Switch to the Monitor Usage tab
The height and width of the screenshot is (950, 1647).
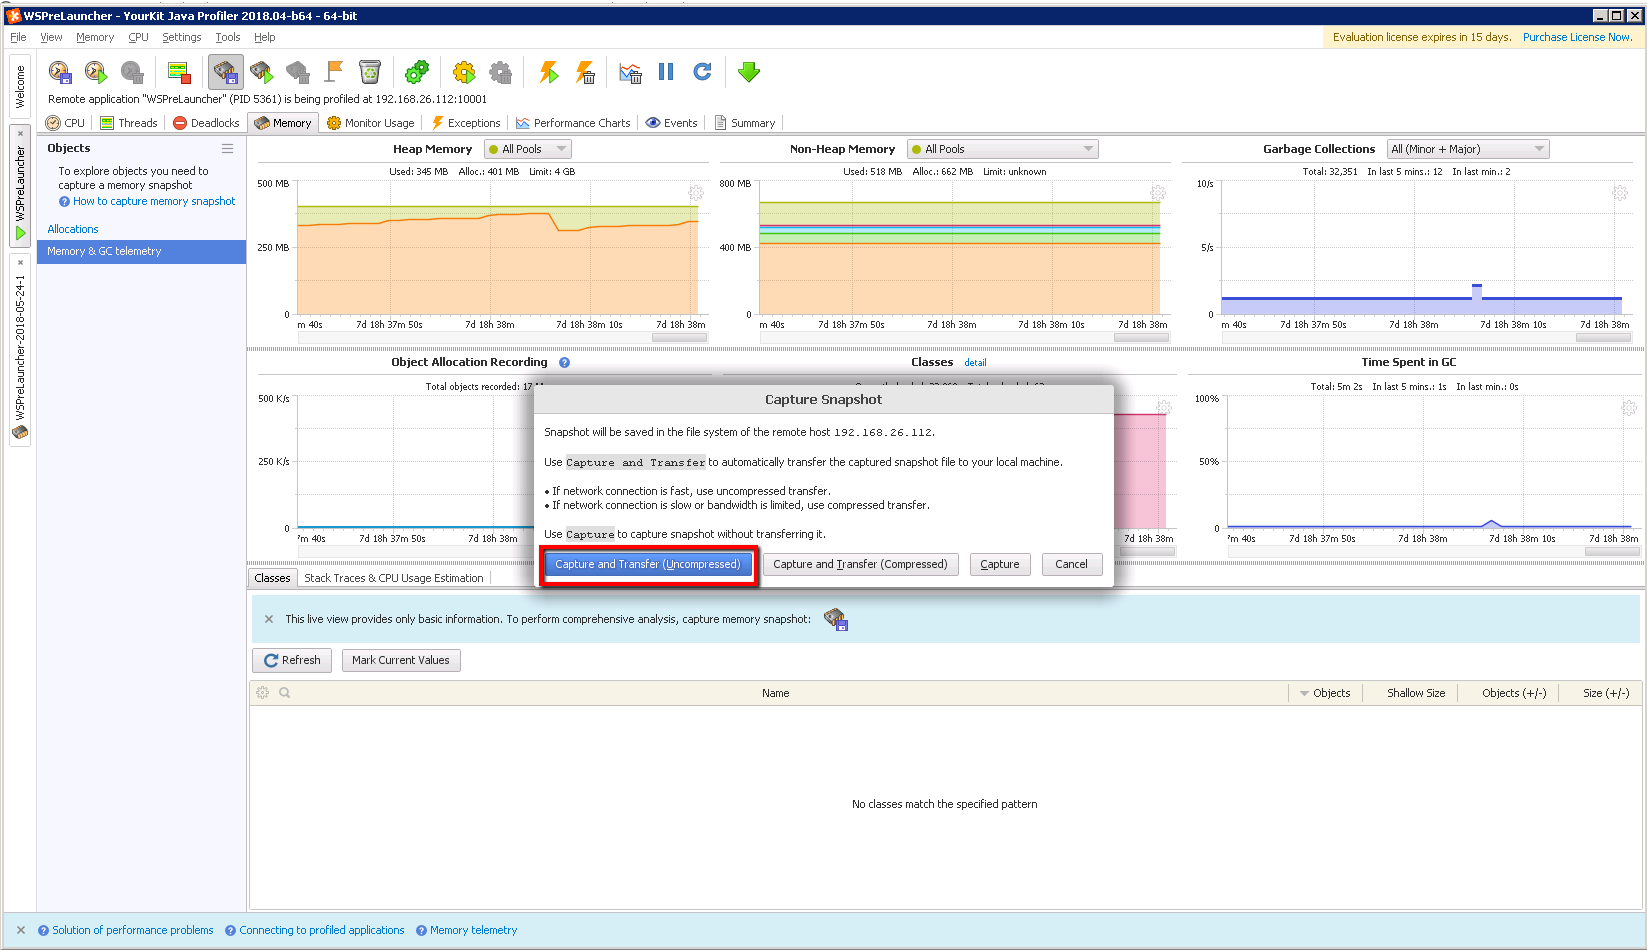point(370,122)
